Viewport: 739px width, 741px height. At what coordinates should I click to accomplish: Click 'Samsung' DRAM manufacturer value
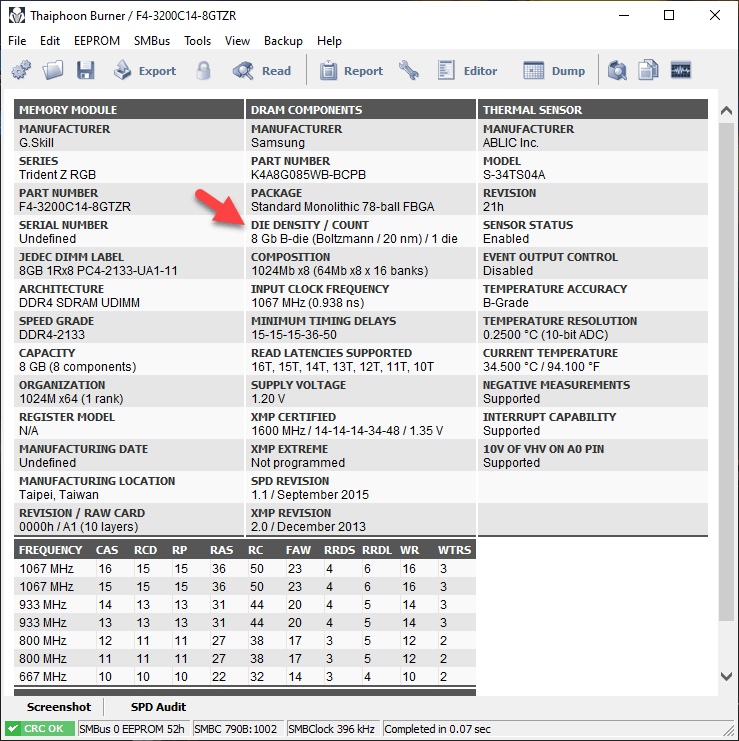pyautogui.click(x=278, y=143)
